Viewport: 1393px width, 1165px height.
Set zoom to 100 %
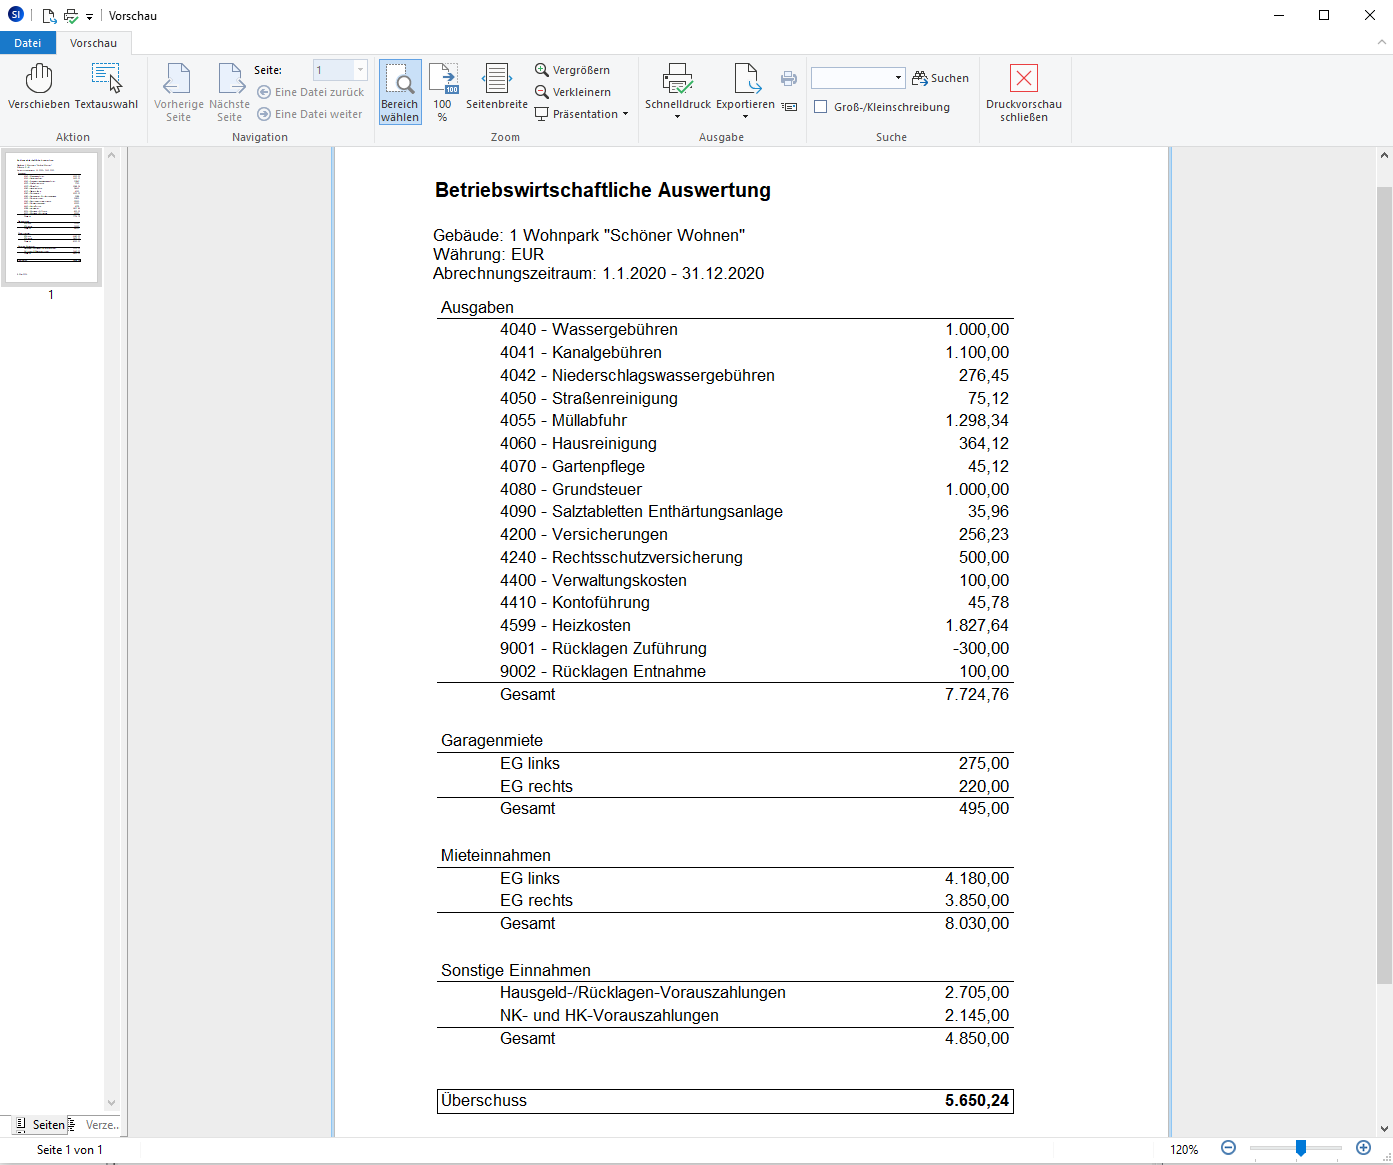(x=443, y=92)
